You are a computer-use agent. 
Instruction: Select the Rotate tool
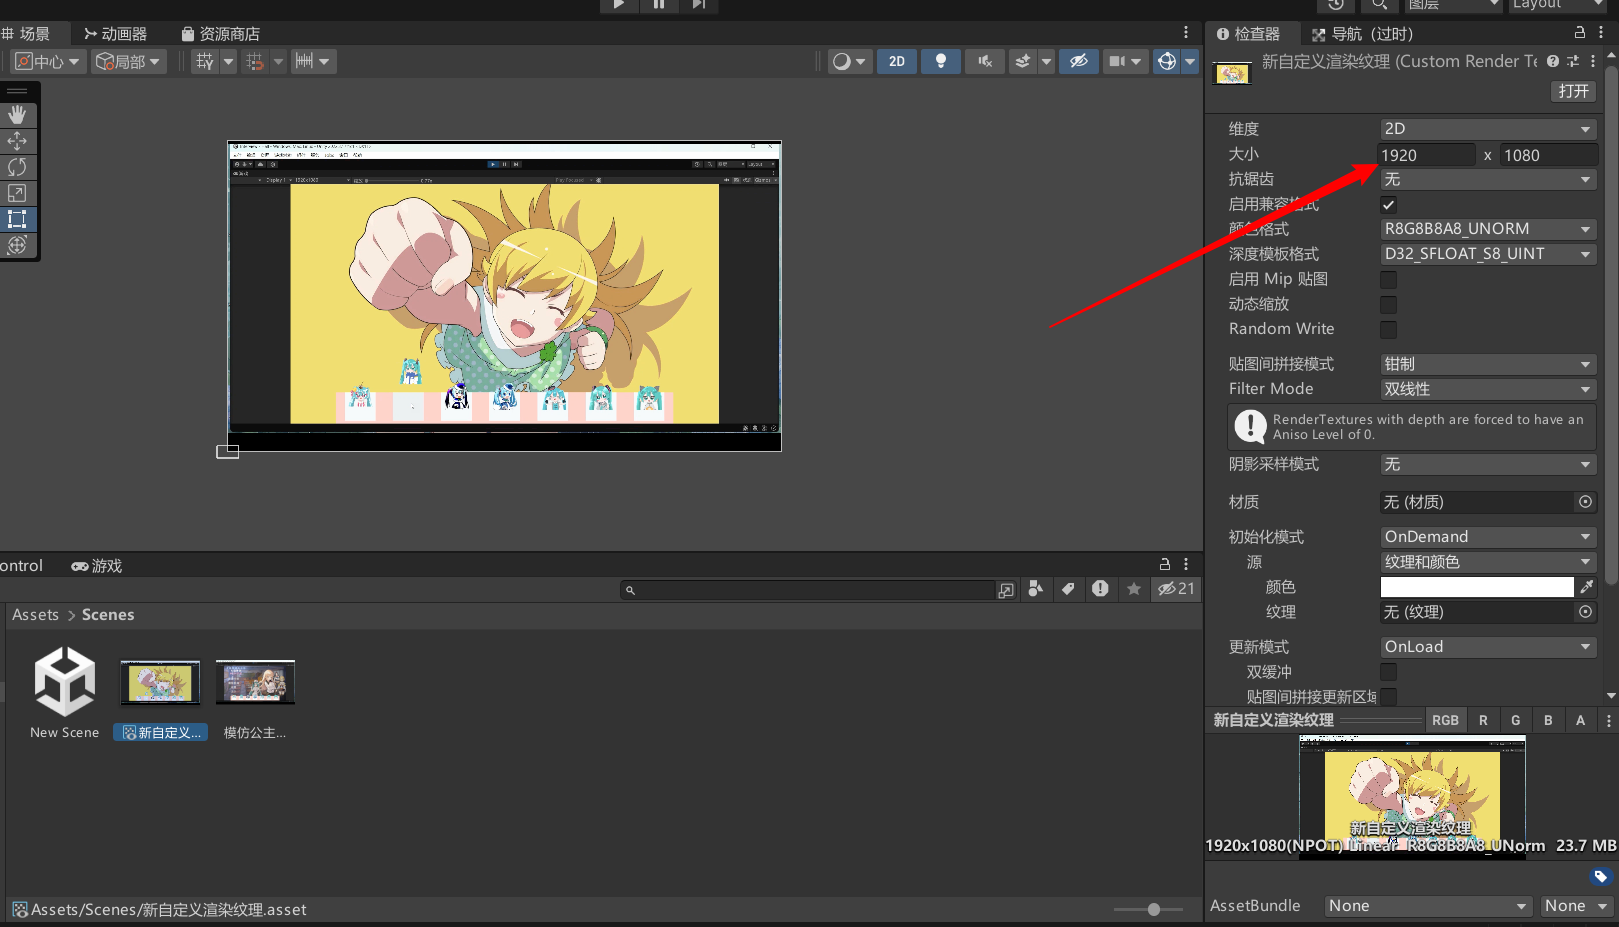(17, 167)
